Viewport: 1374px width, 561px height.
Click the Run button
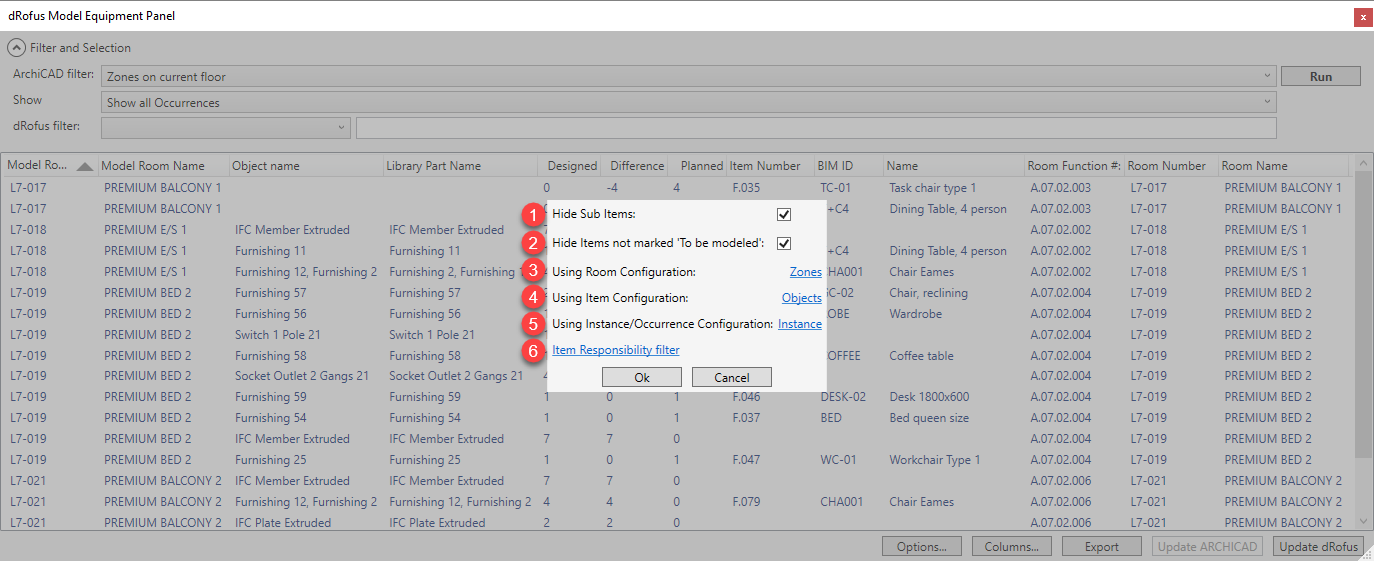(1320, 76)
